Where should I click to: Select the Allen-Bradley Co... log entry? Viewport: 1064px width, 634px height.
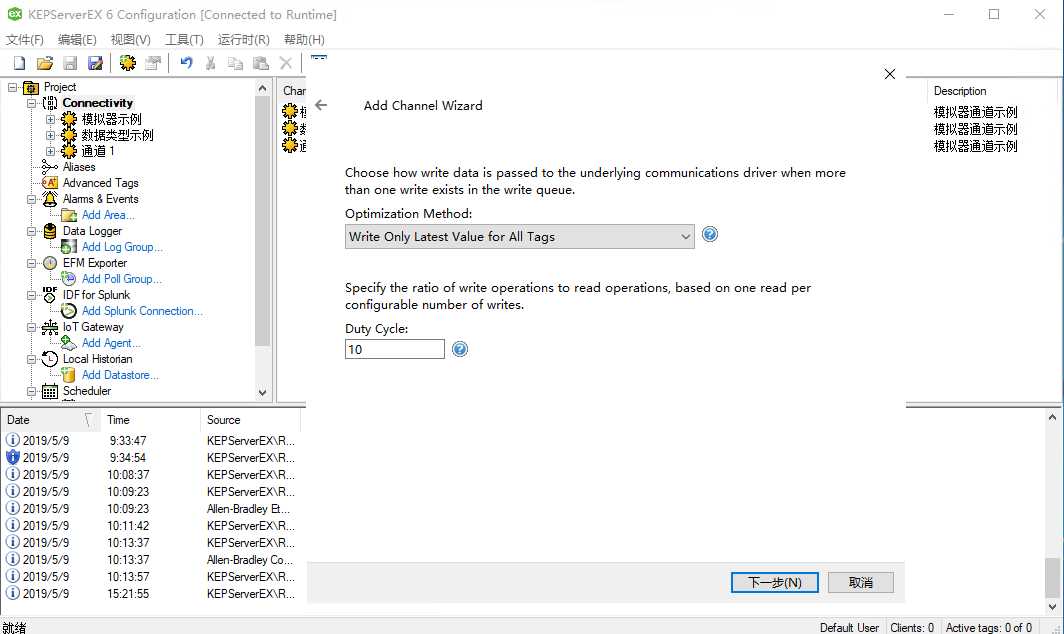tap(151, 559)
